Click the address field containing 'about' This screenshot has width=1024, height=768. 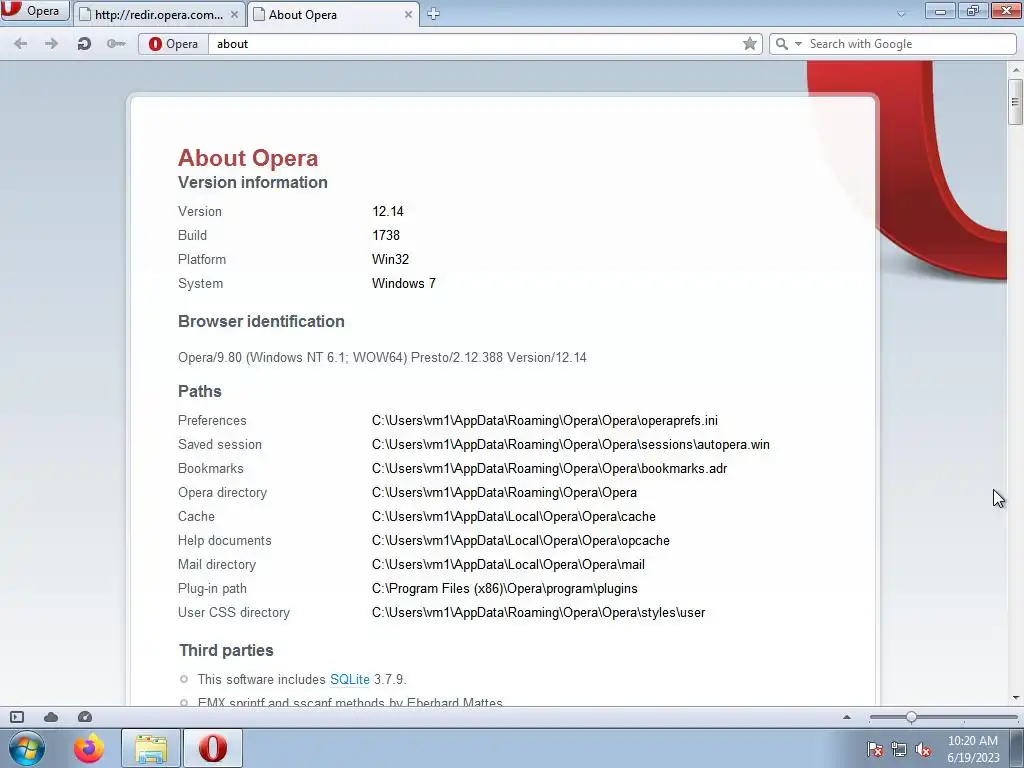[x=475, y=44]
